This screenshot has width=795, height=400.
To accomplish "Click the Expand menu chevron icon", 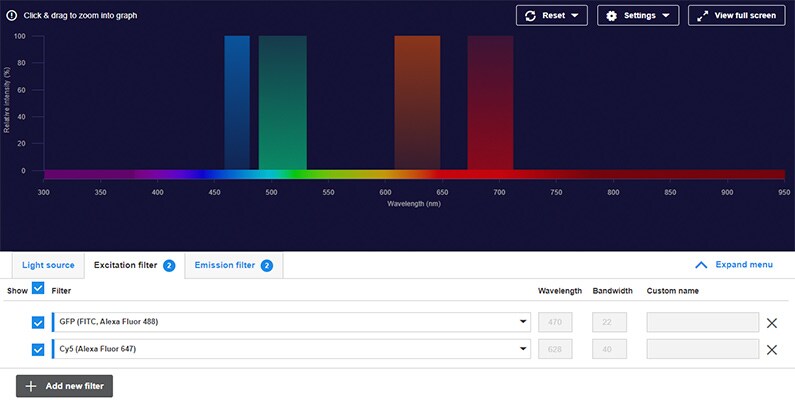I will click(701, 265).
